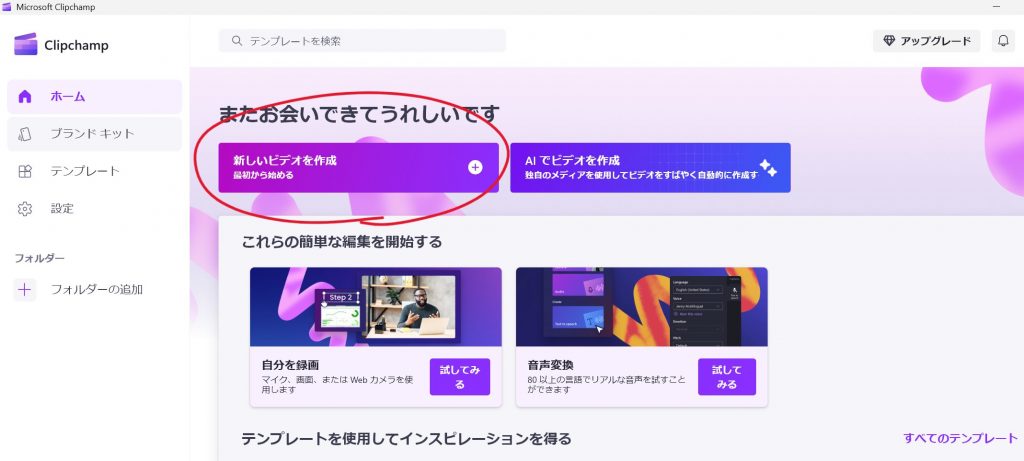Open the テンプレート grid icon
Viewport: 1024px width, 461px height.
click(x=25, y=171)
